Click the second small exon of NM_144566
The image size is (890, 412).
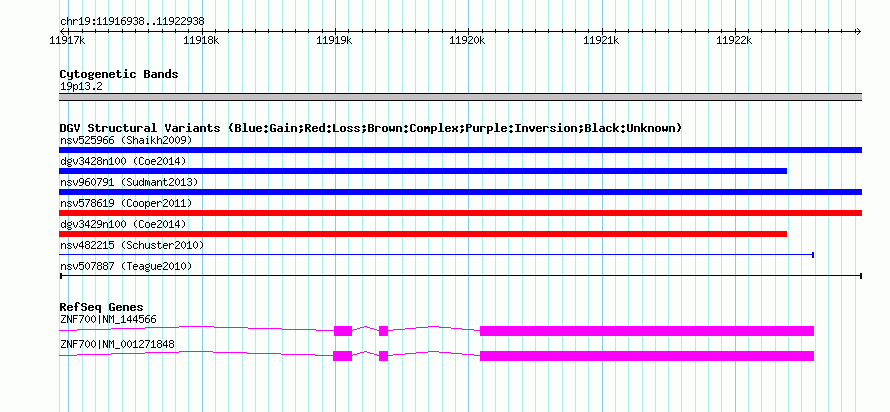tap(383, 331)
